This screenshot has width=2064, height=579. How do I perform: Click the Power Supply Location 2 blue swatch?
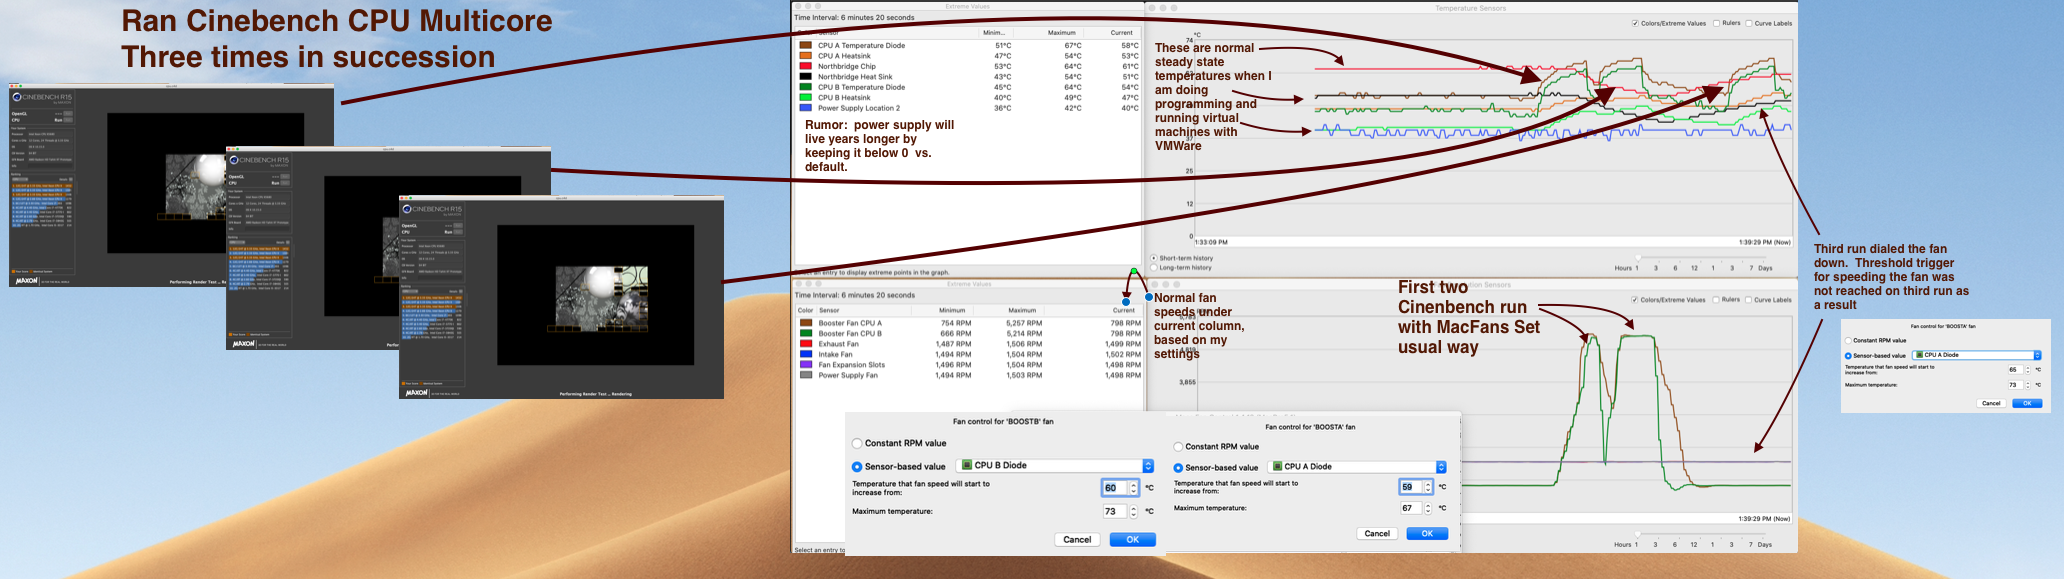[x=805, y=108]
